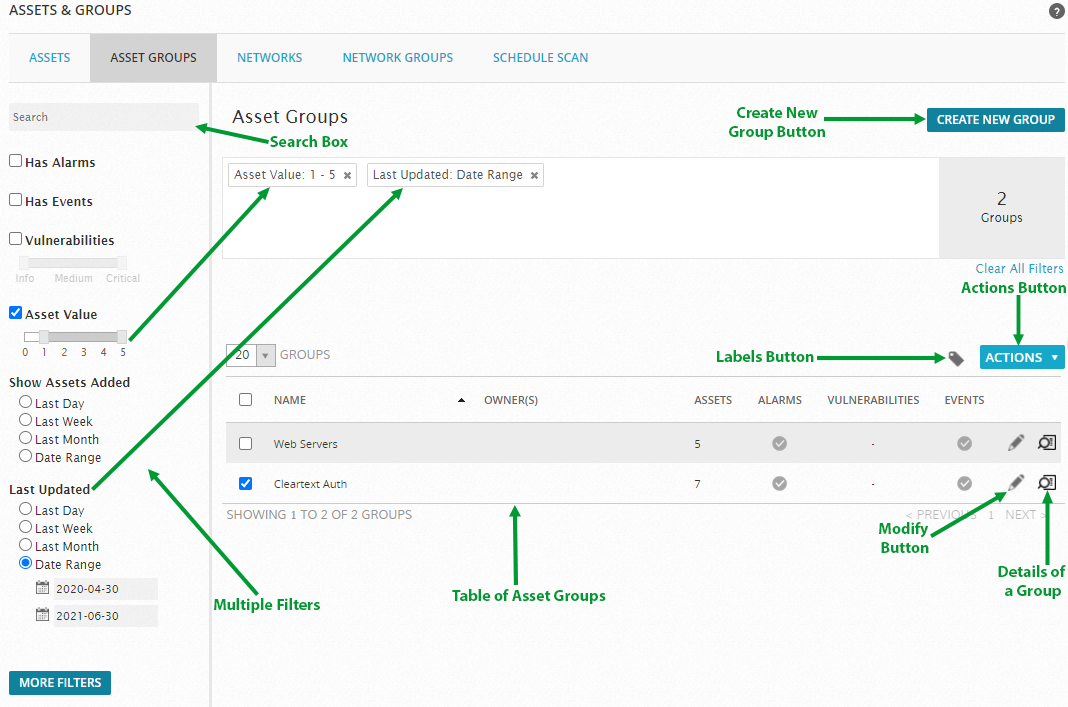Open the start date calendar icon
Viewport: 1068px width, 707px height.
tap(42, 589)
